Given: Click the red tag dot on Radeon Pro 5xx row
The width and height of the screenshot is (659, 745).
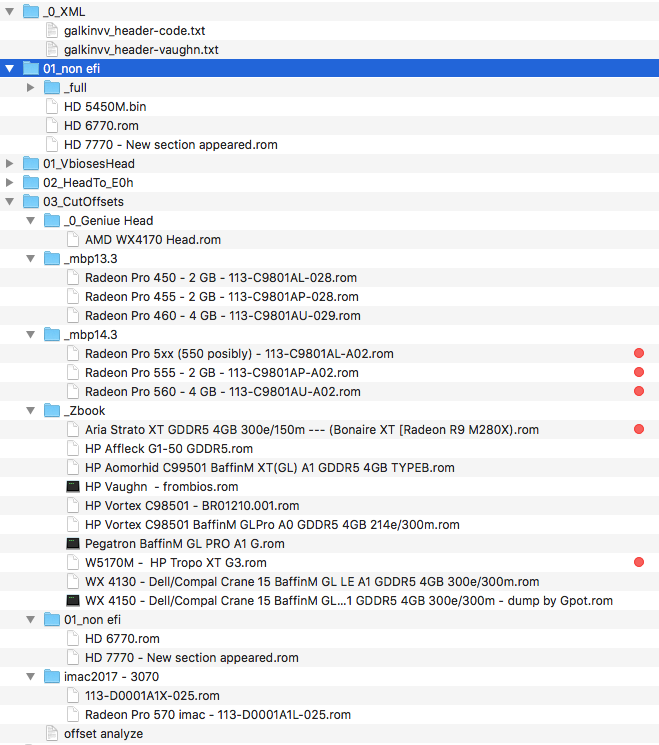Looking at the screenshot, I should coord(639,353).
